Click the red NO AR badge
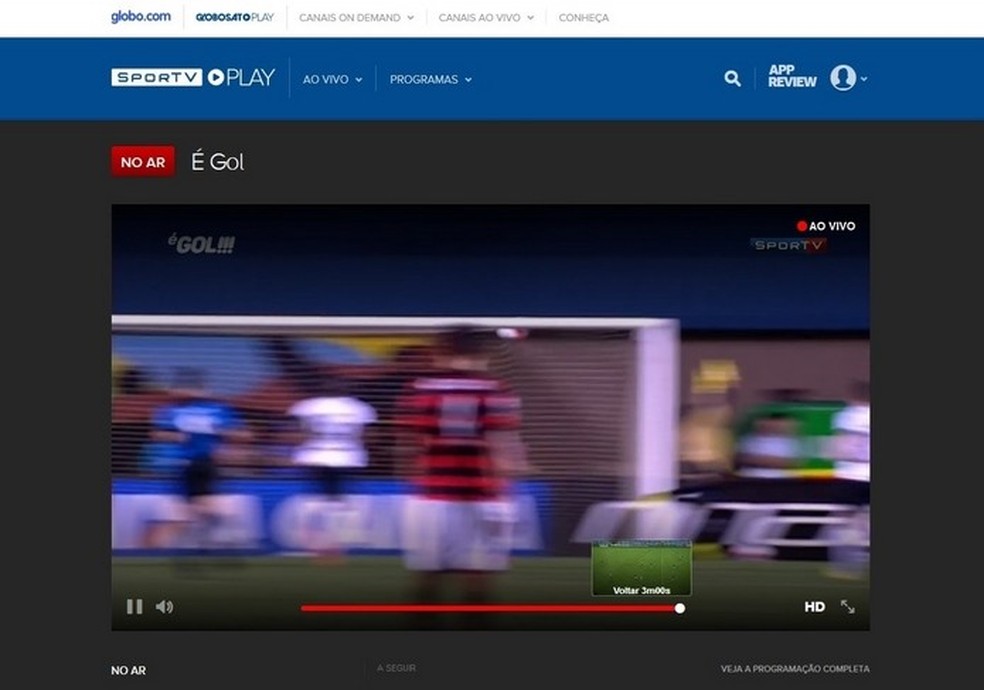 coord(142,160)
